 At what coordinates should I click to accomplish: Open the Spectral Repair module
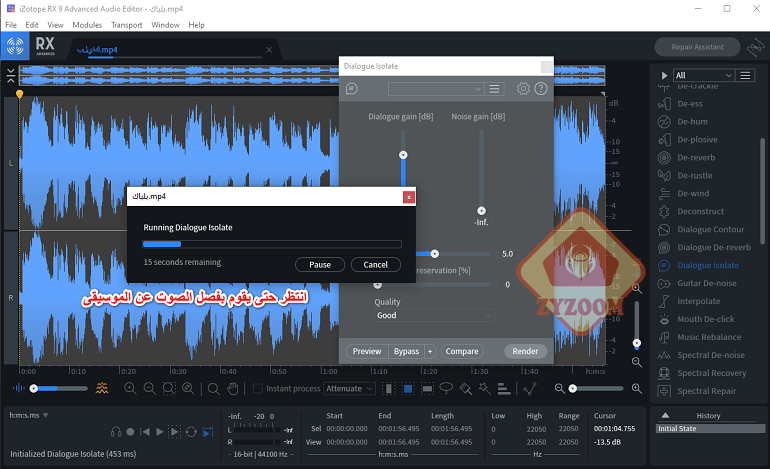tap(707, 391)
